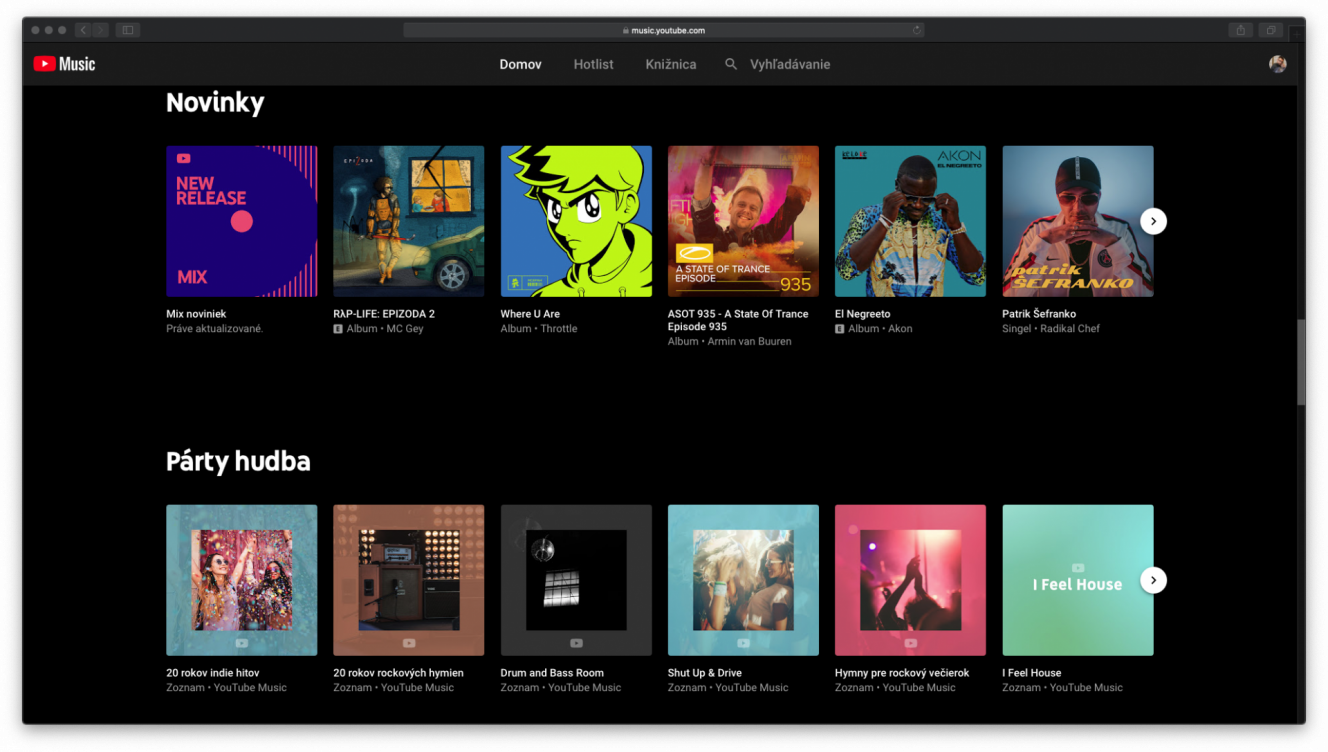Click the I Feel House title link

point(1032,673)
